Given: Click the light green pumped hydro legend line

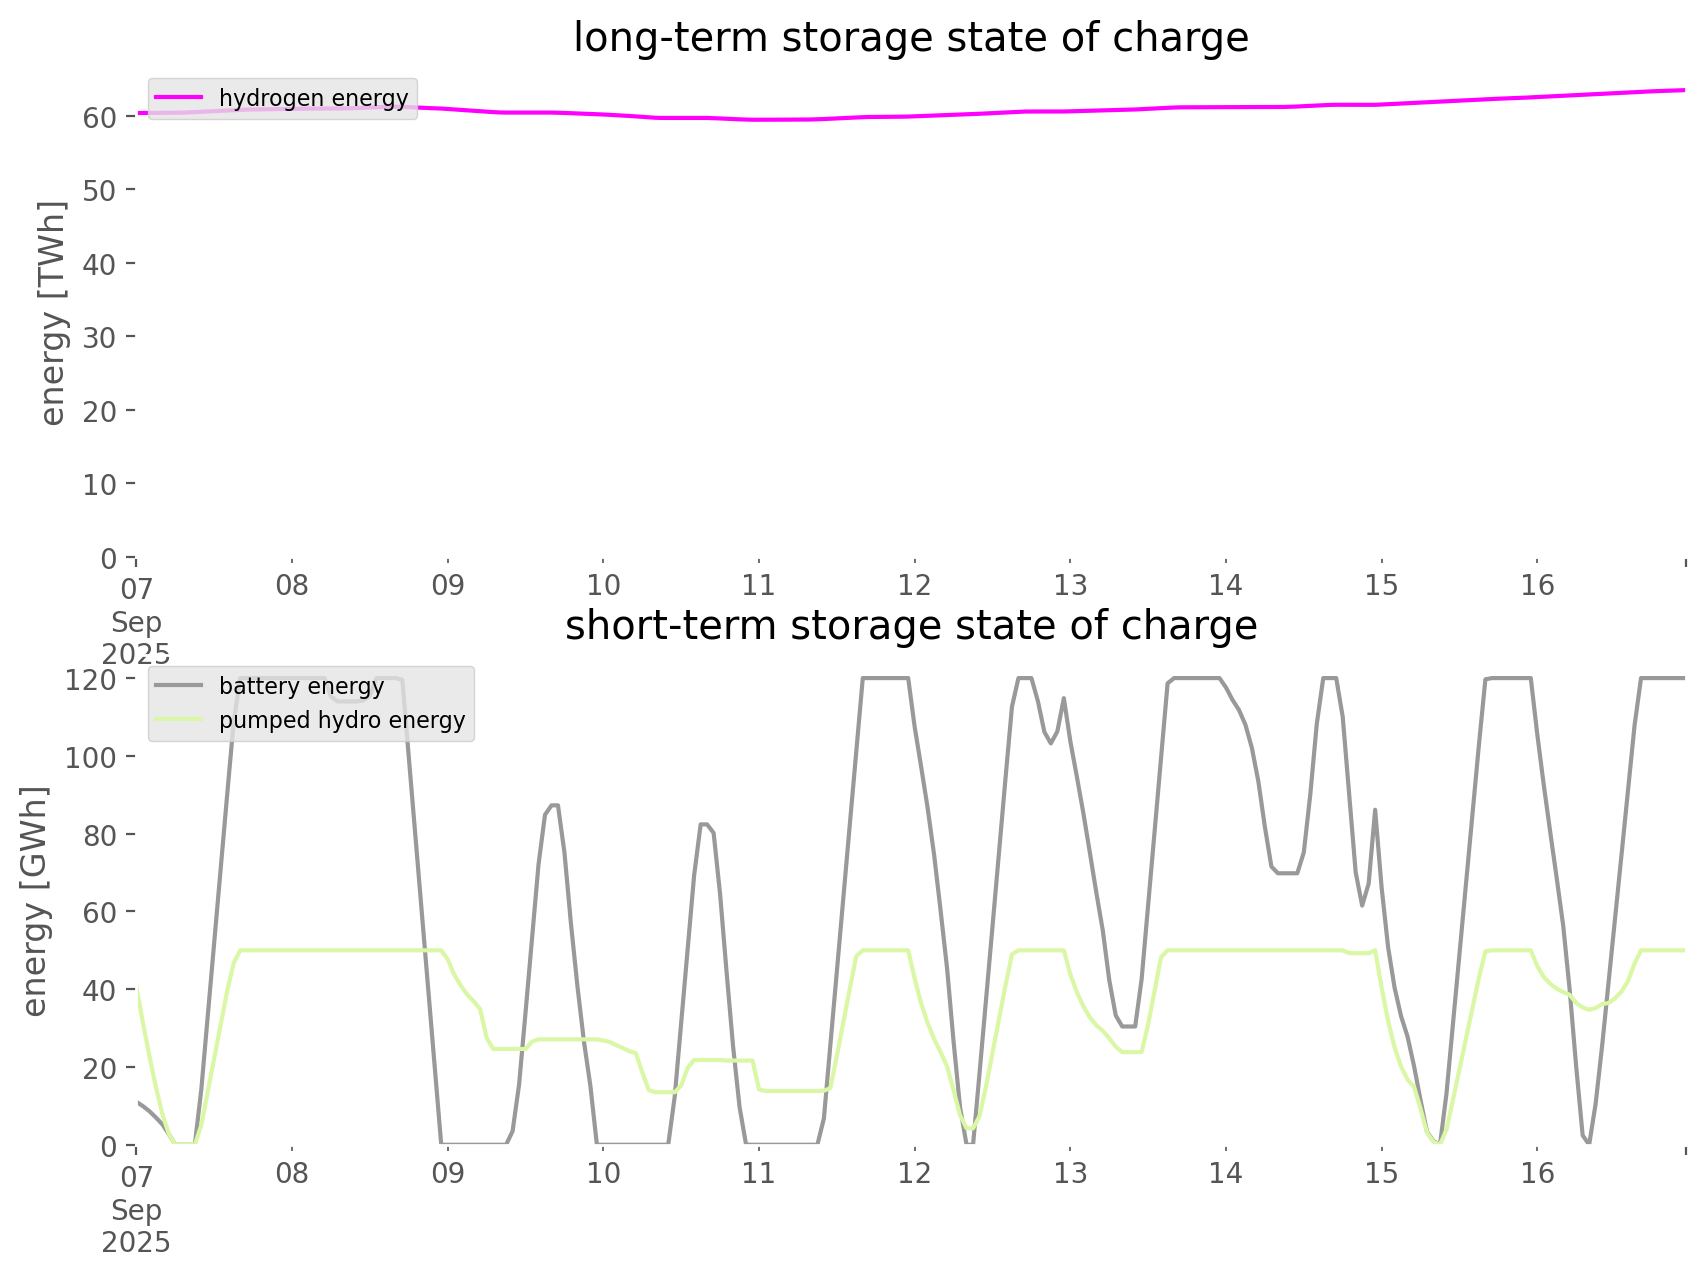Looking at the screenshot, I should tap(180, 720).
